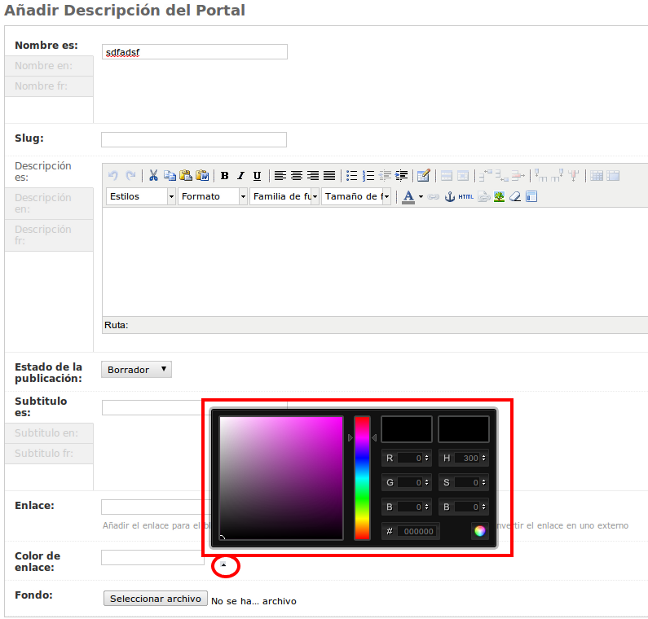Switch to the Subtitulo fr tab
The image size is (648, 619).
[49, 453]
